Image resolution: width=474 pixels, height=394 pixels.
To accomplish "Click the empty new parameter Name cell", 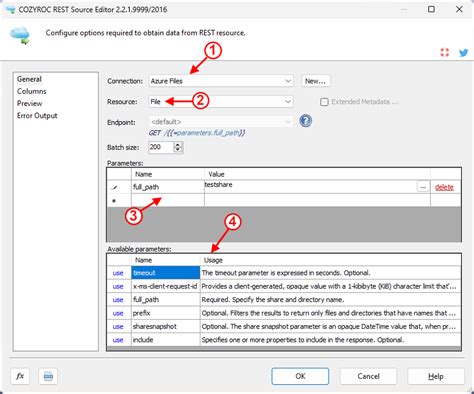I will pyautogui.click(x=168, y=200).
